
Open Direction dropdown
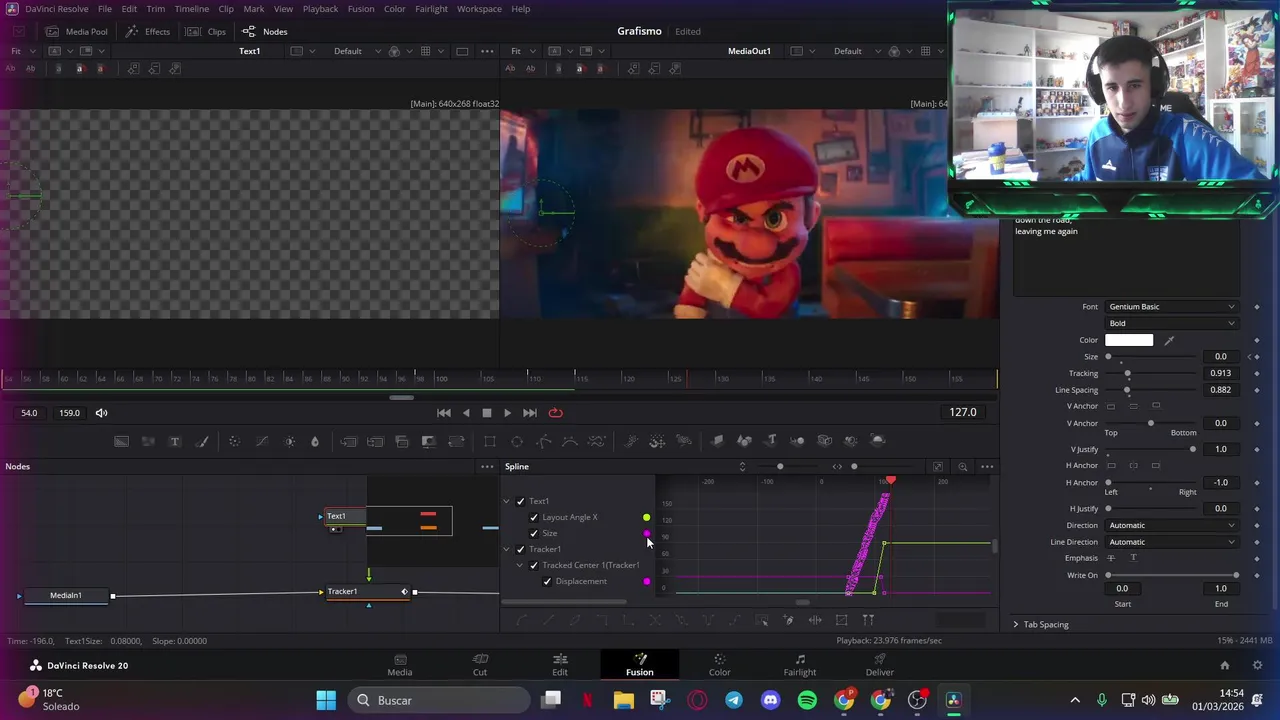click(1171, 526)
